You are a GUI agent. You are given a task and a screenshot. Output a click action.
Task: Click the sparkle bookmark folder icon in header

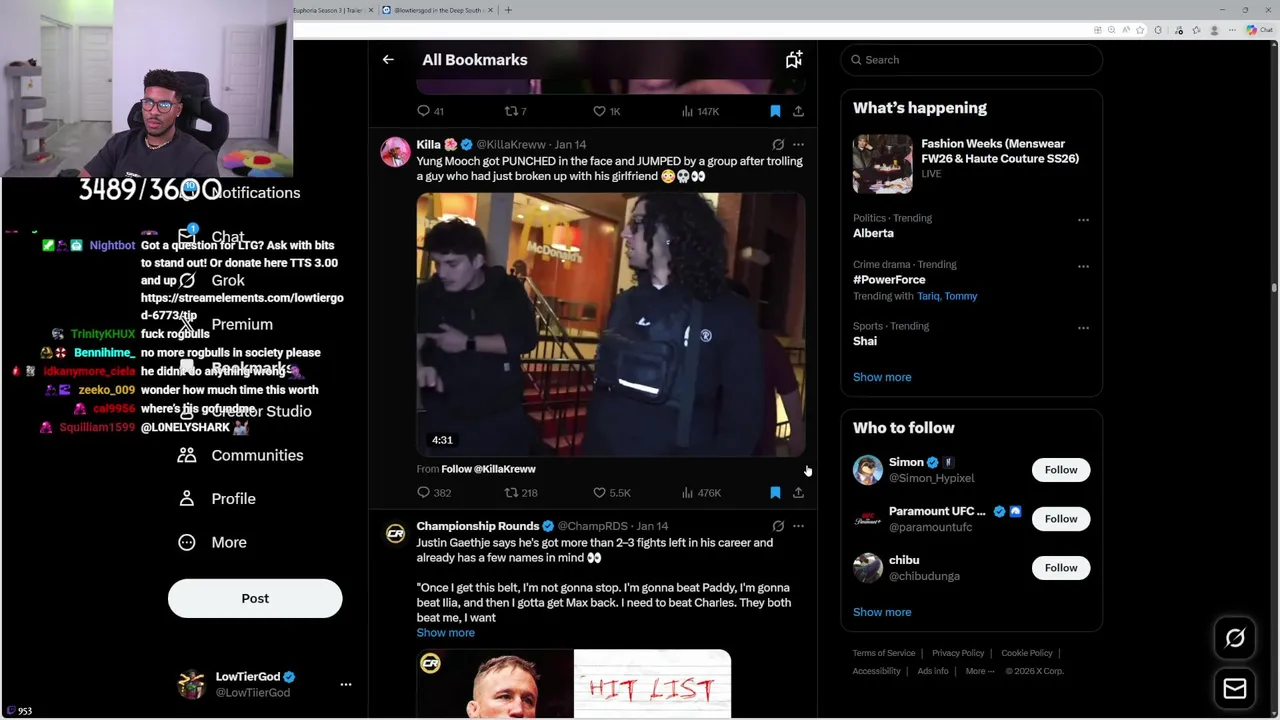pyautogui.click(x=793, y=60)
